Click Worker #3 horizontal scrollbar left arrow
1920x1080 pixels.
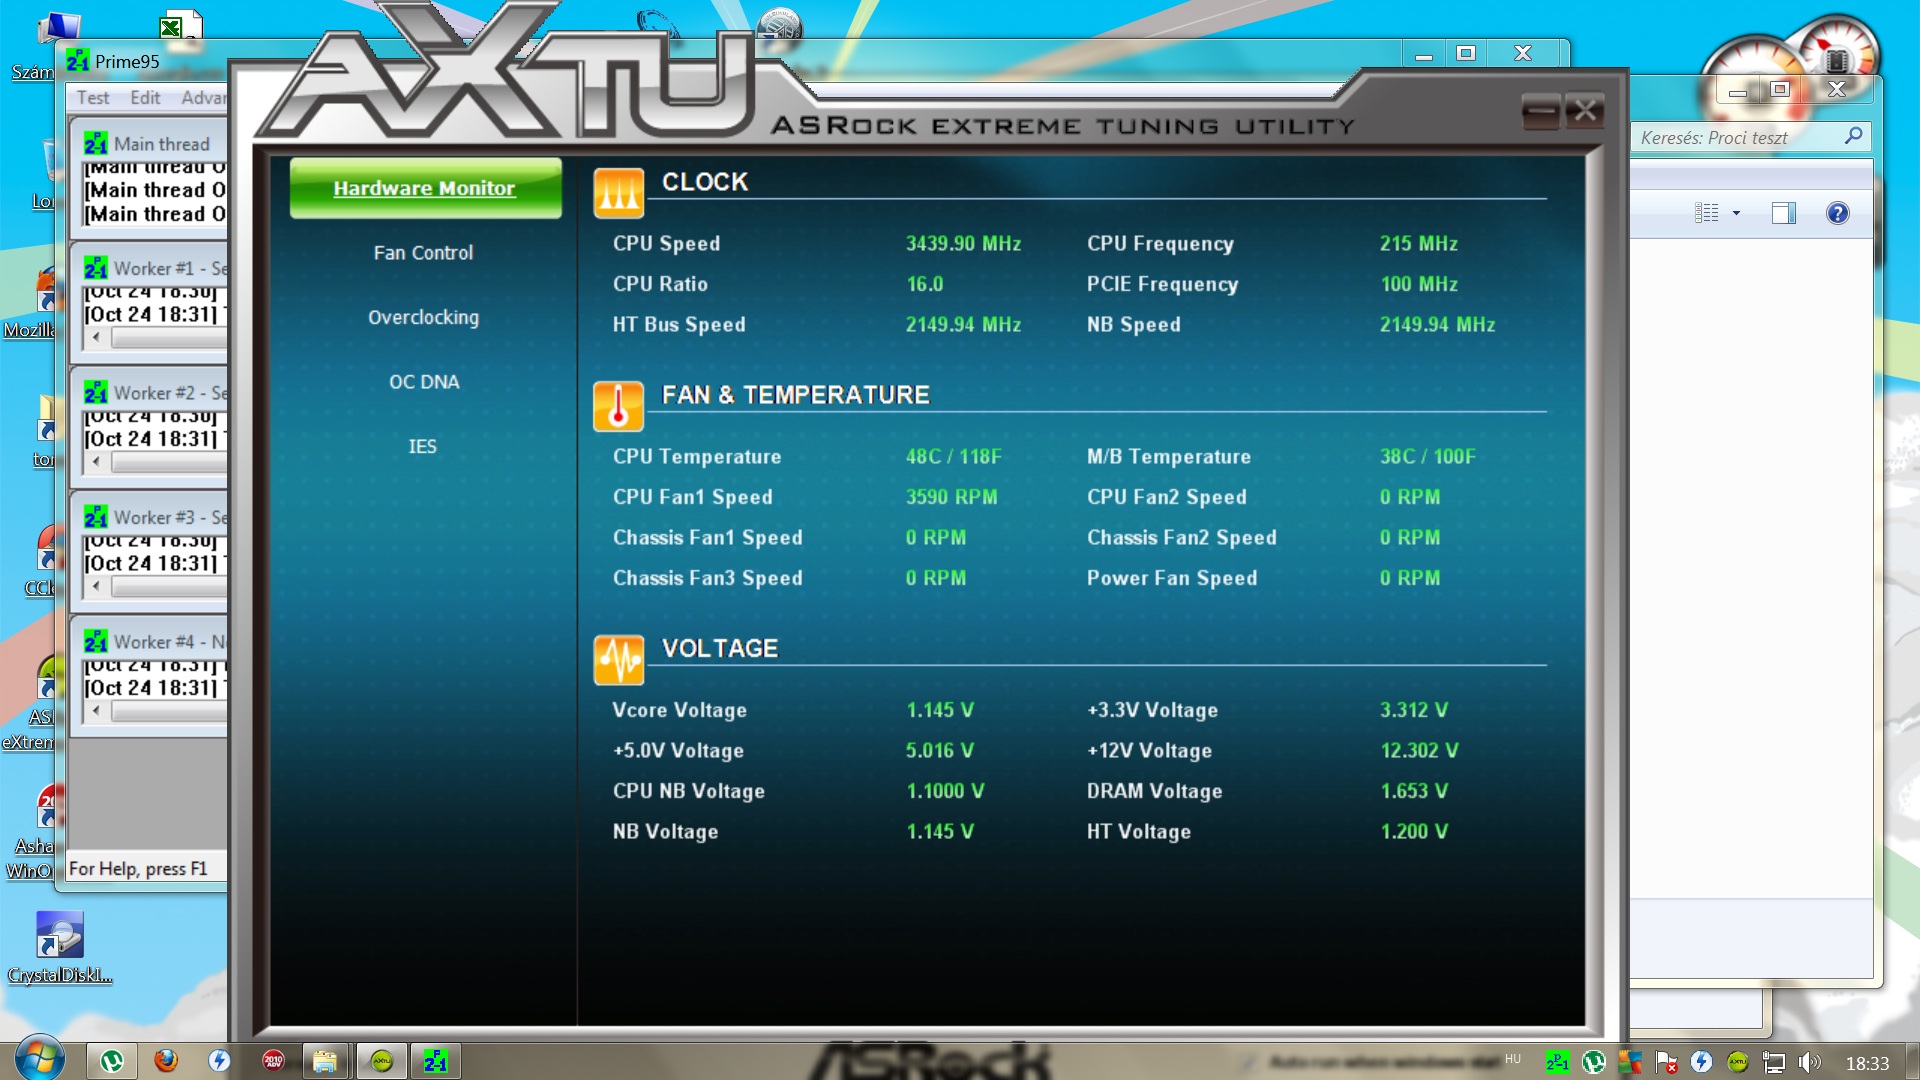96,587
